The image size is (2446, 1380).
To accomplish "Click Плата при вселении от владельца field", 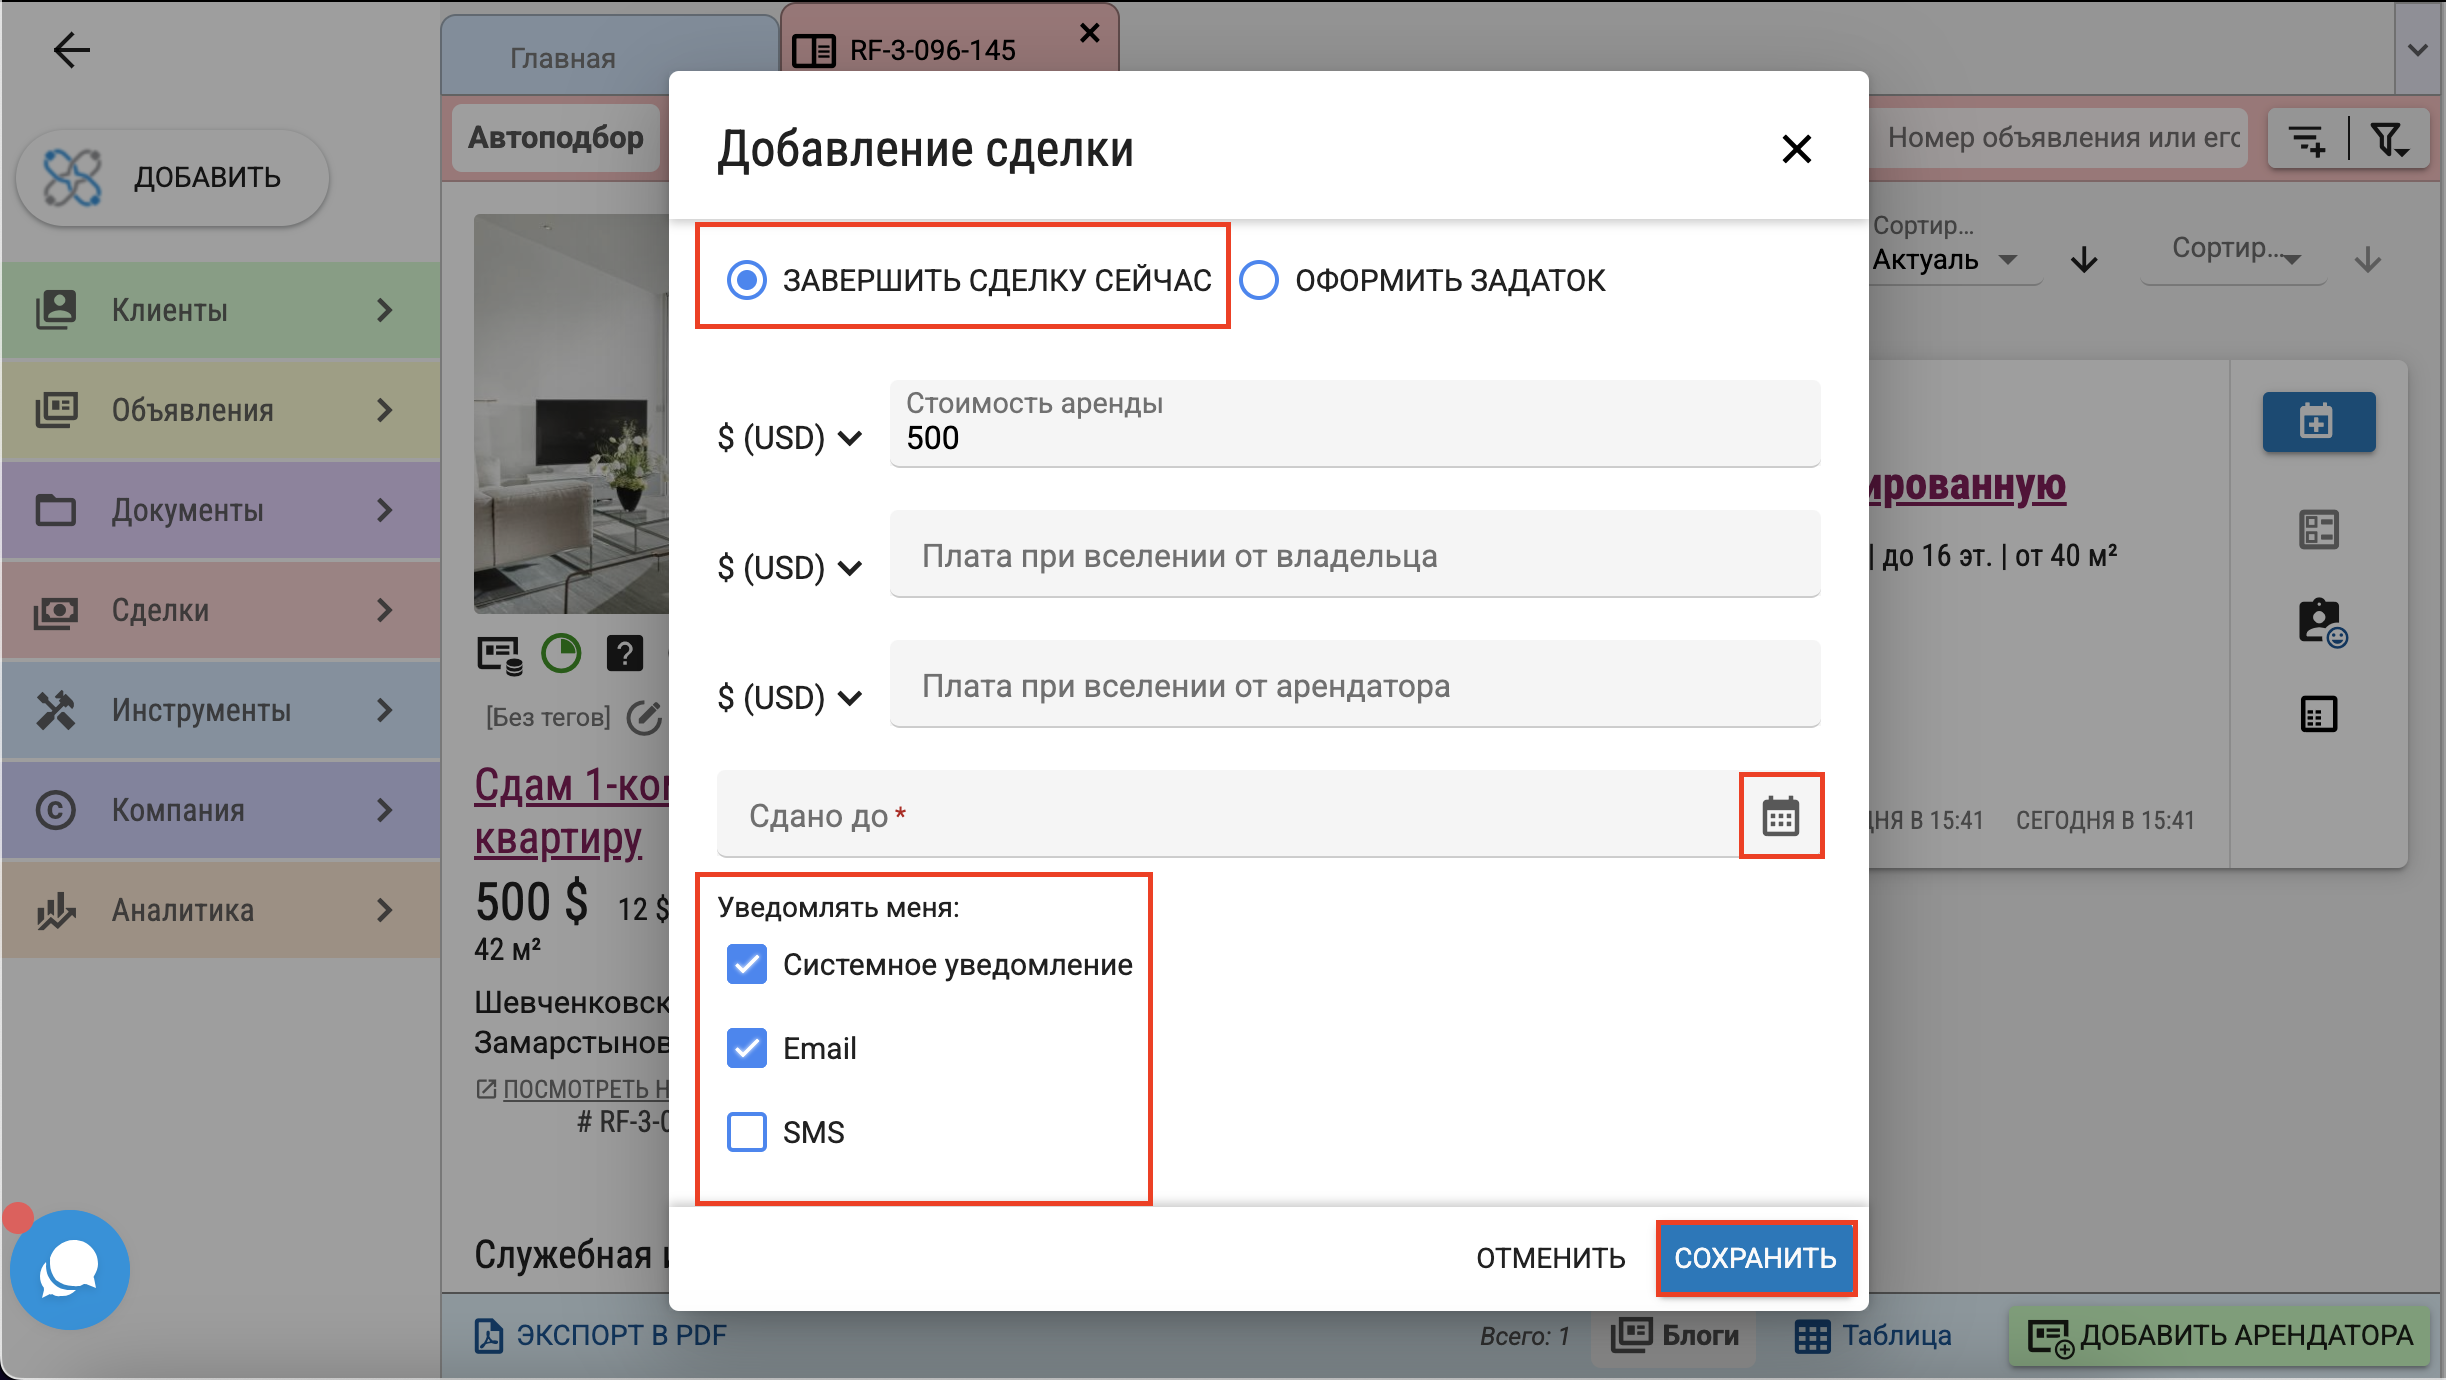I will [1355, 554].
